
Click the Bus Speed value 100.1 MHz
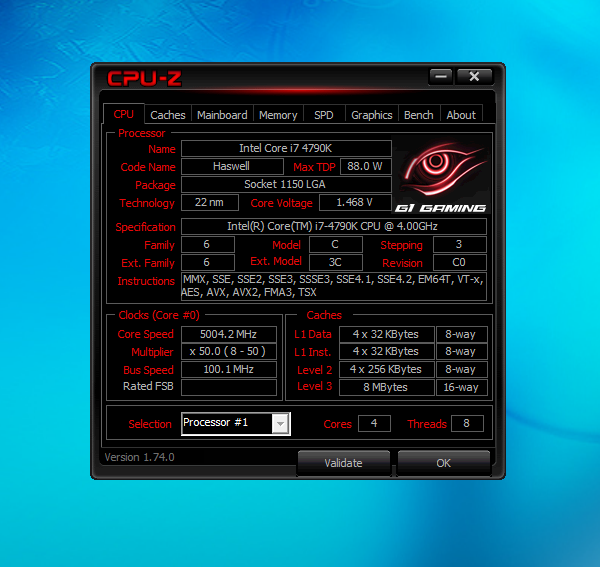[229, 370]
